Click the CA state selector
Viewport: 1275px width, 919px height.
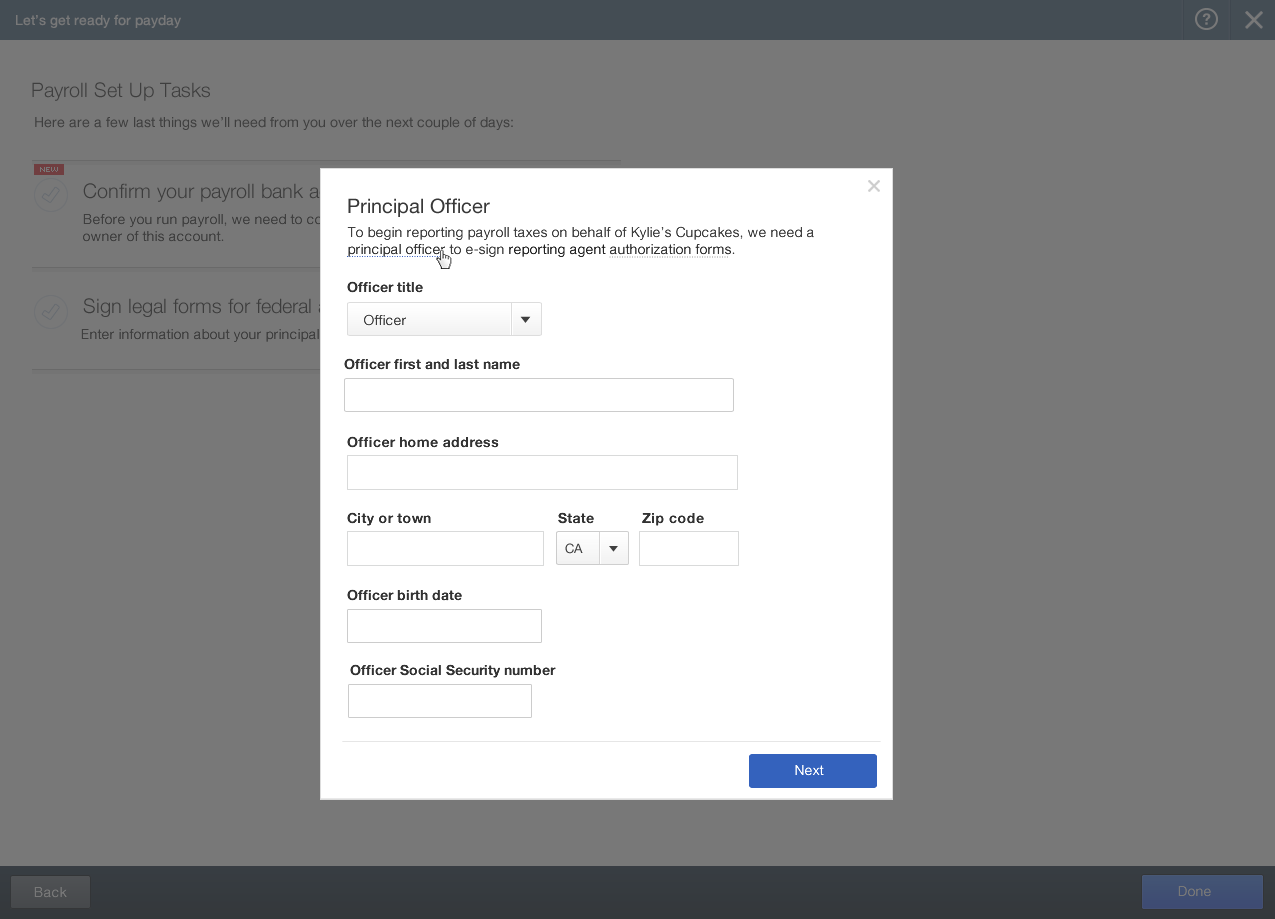(x=592, y=548)
